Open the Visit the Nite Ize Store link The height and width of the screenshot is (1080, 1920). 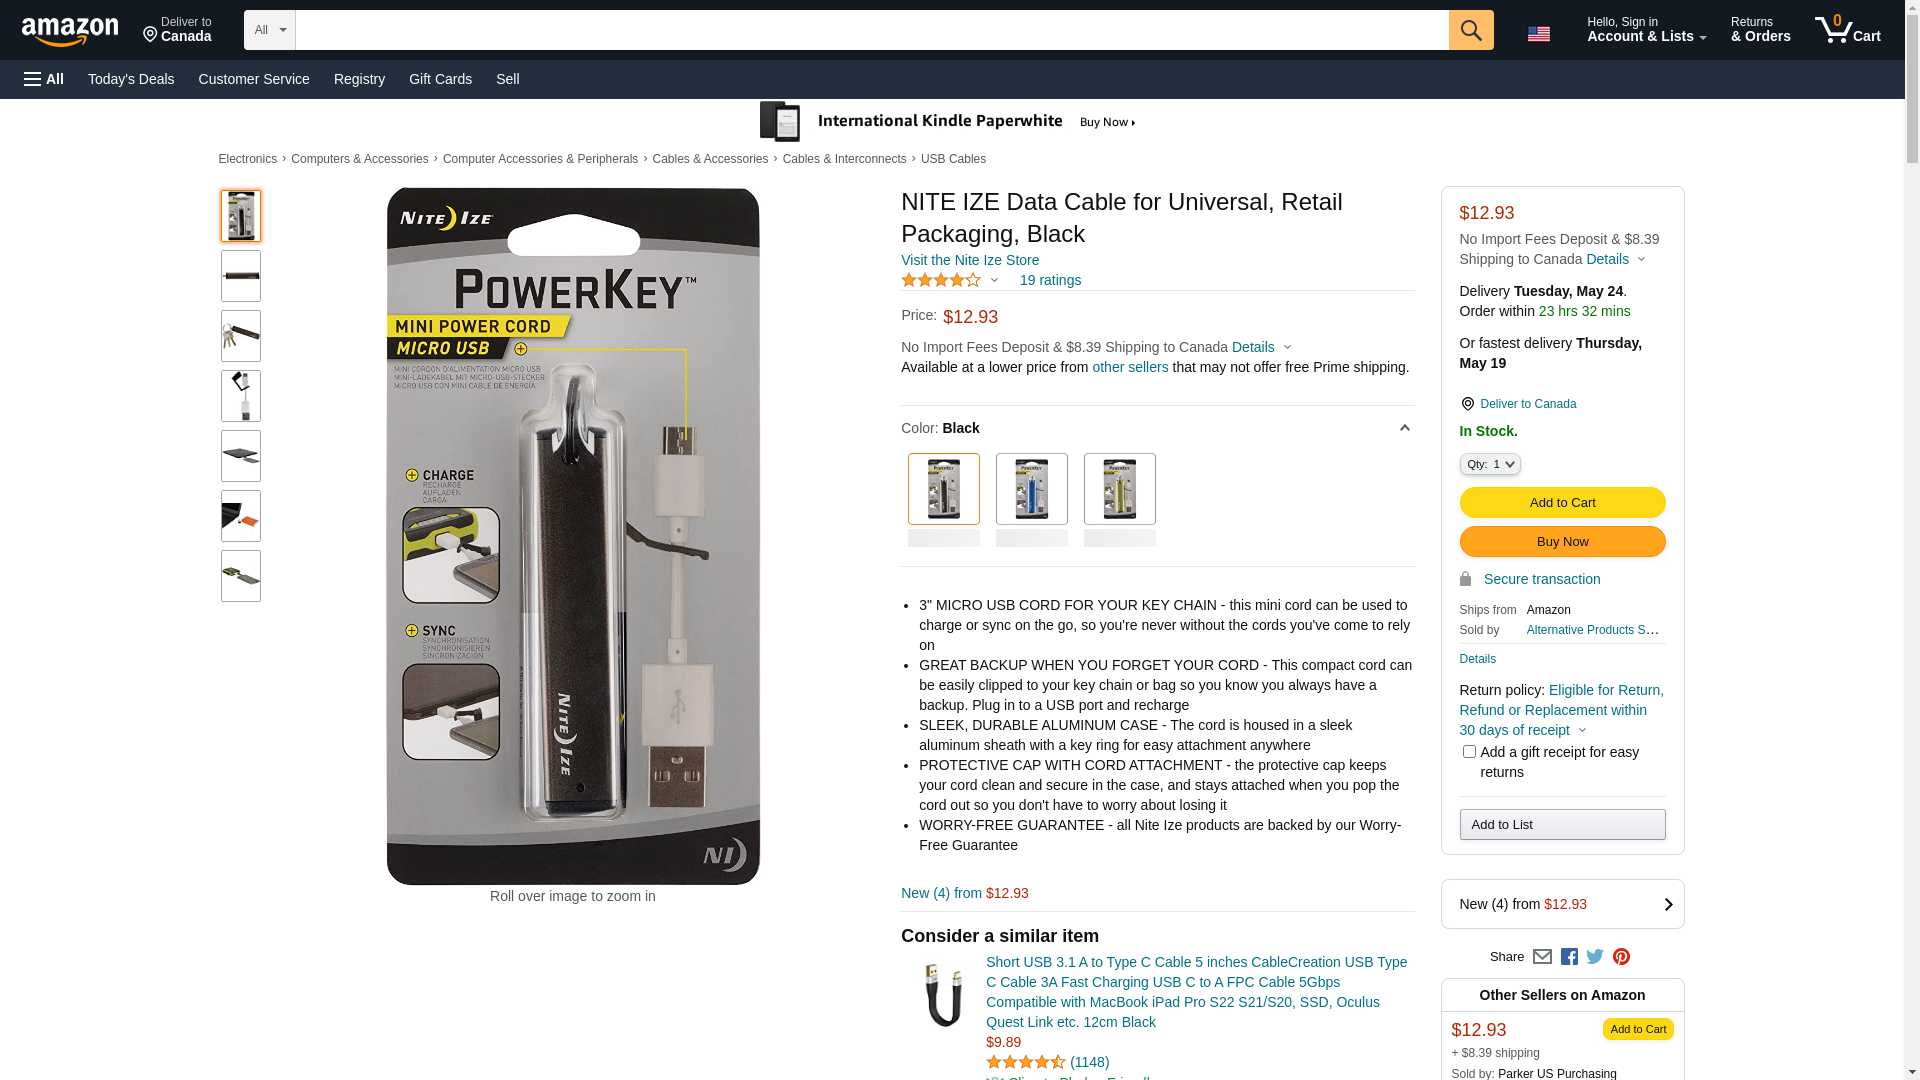point(969,260)
